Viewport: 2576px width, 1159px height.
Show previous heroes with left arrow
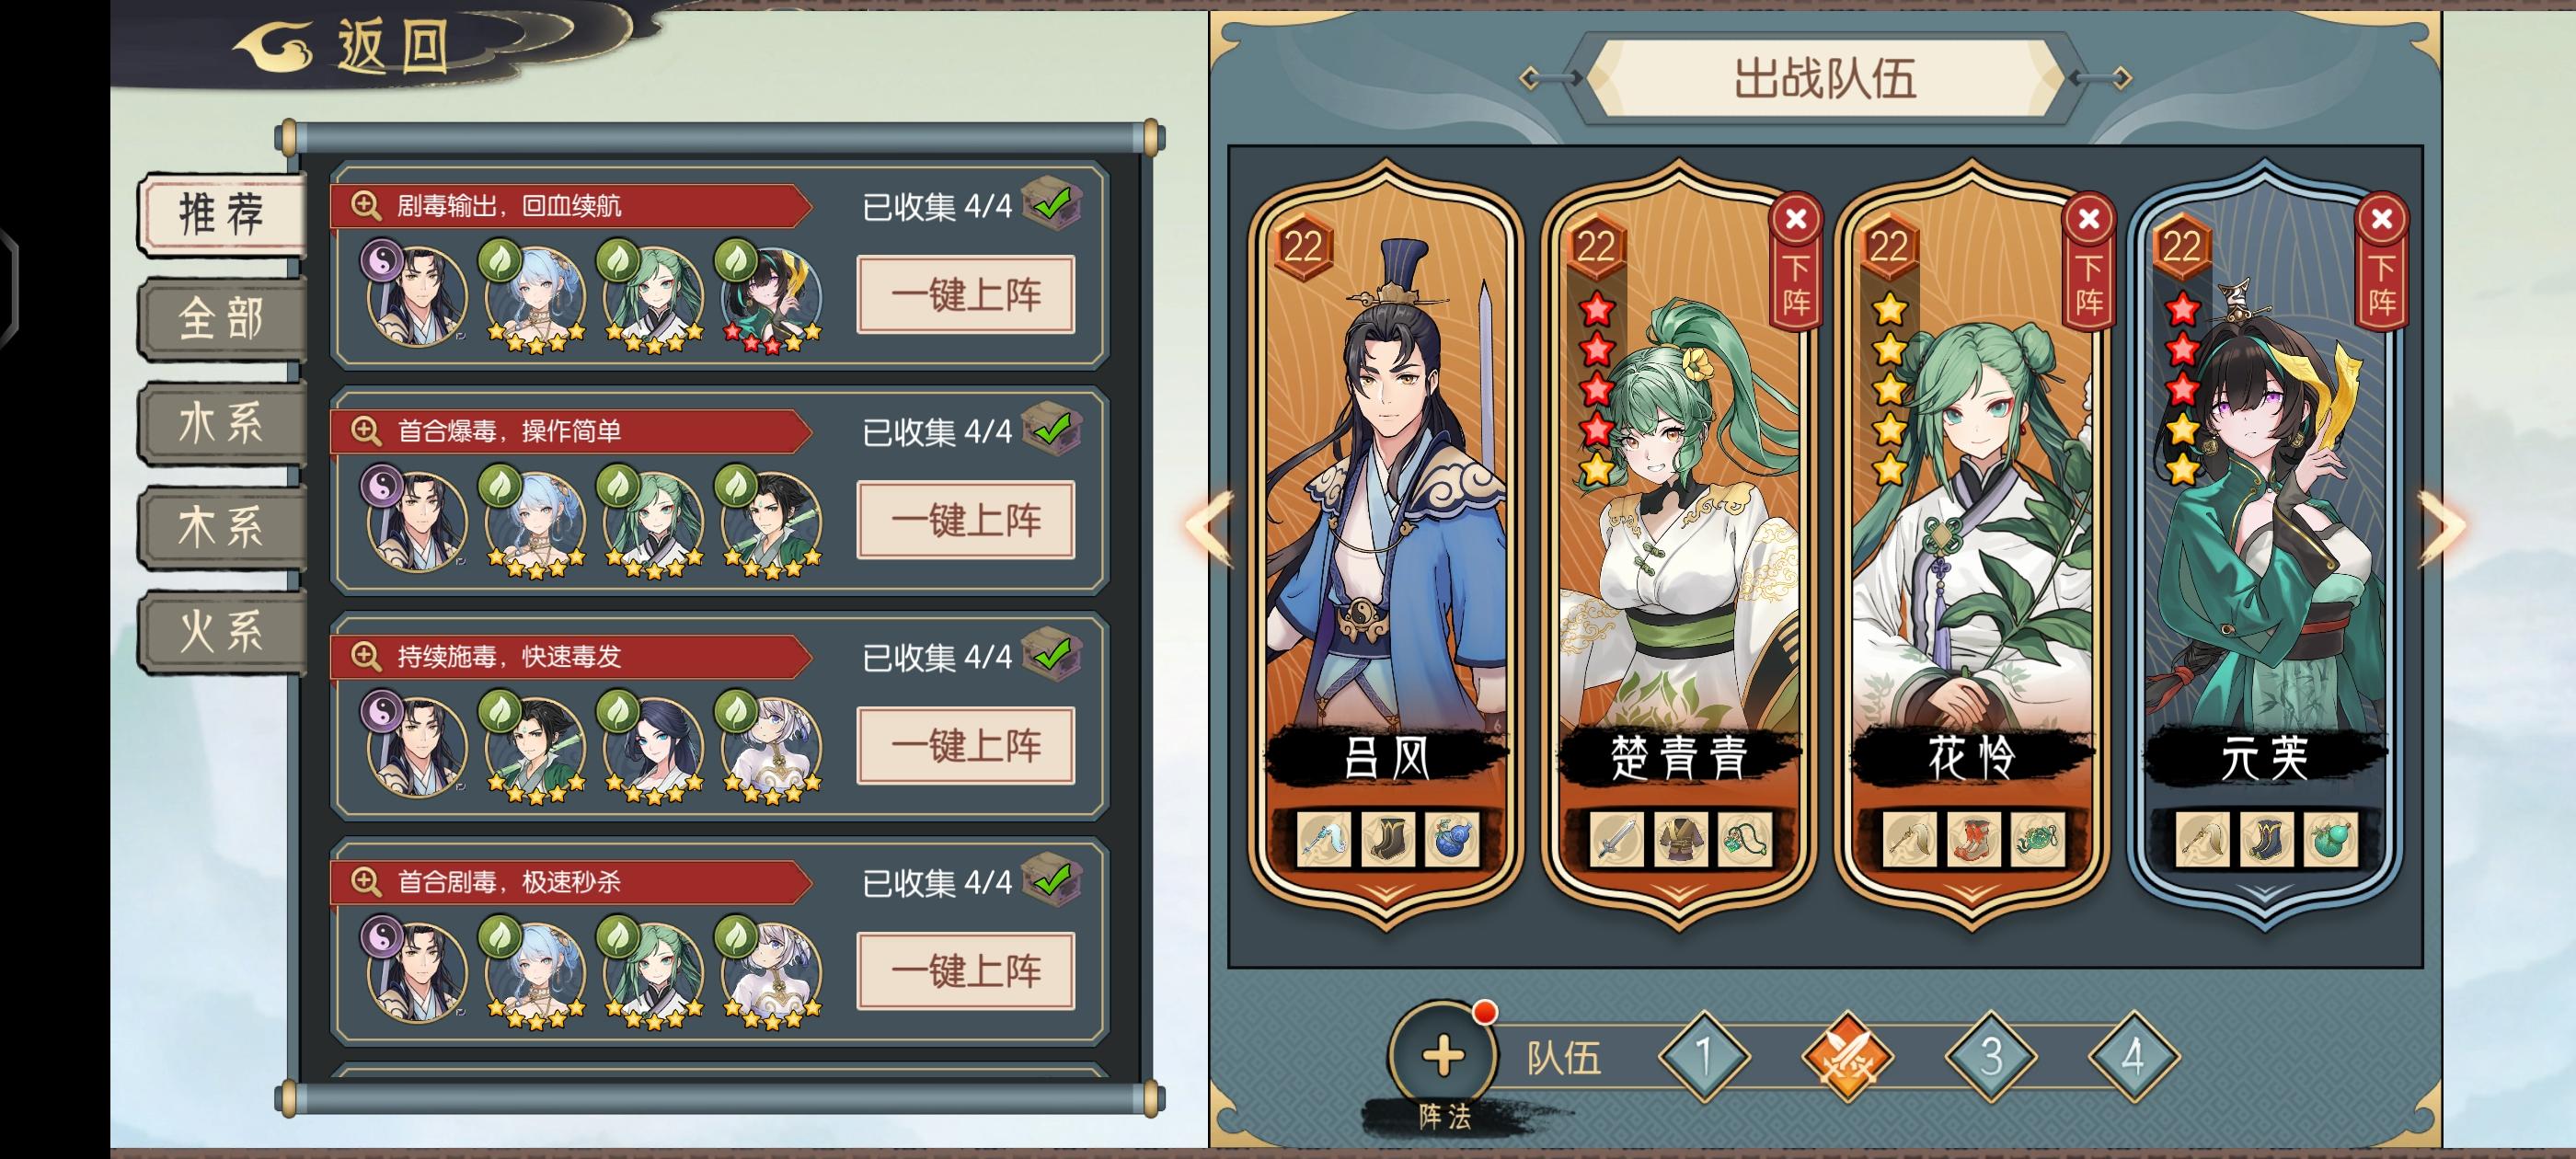1211,527
